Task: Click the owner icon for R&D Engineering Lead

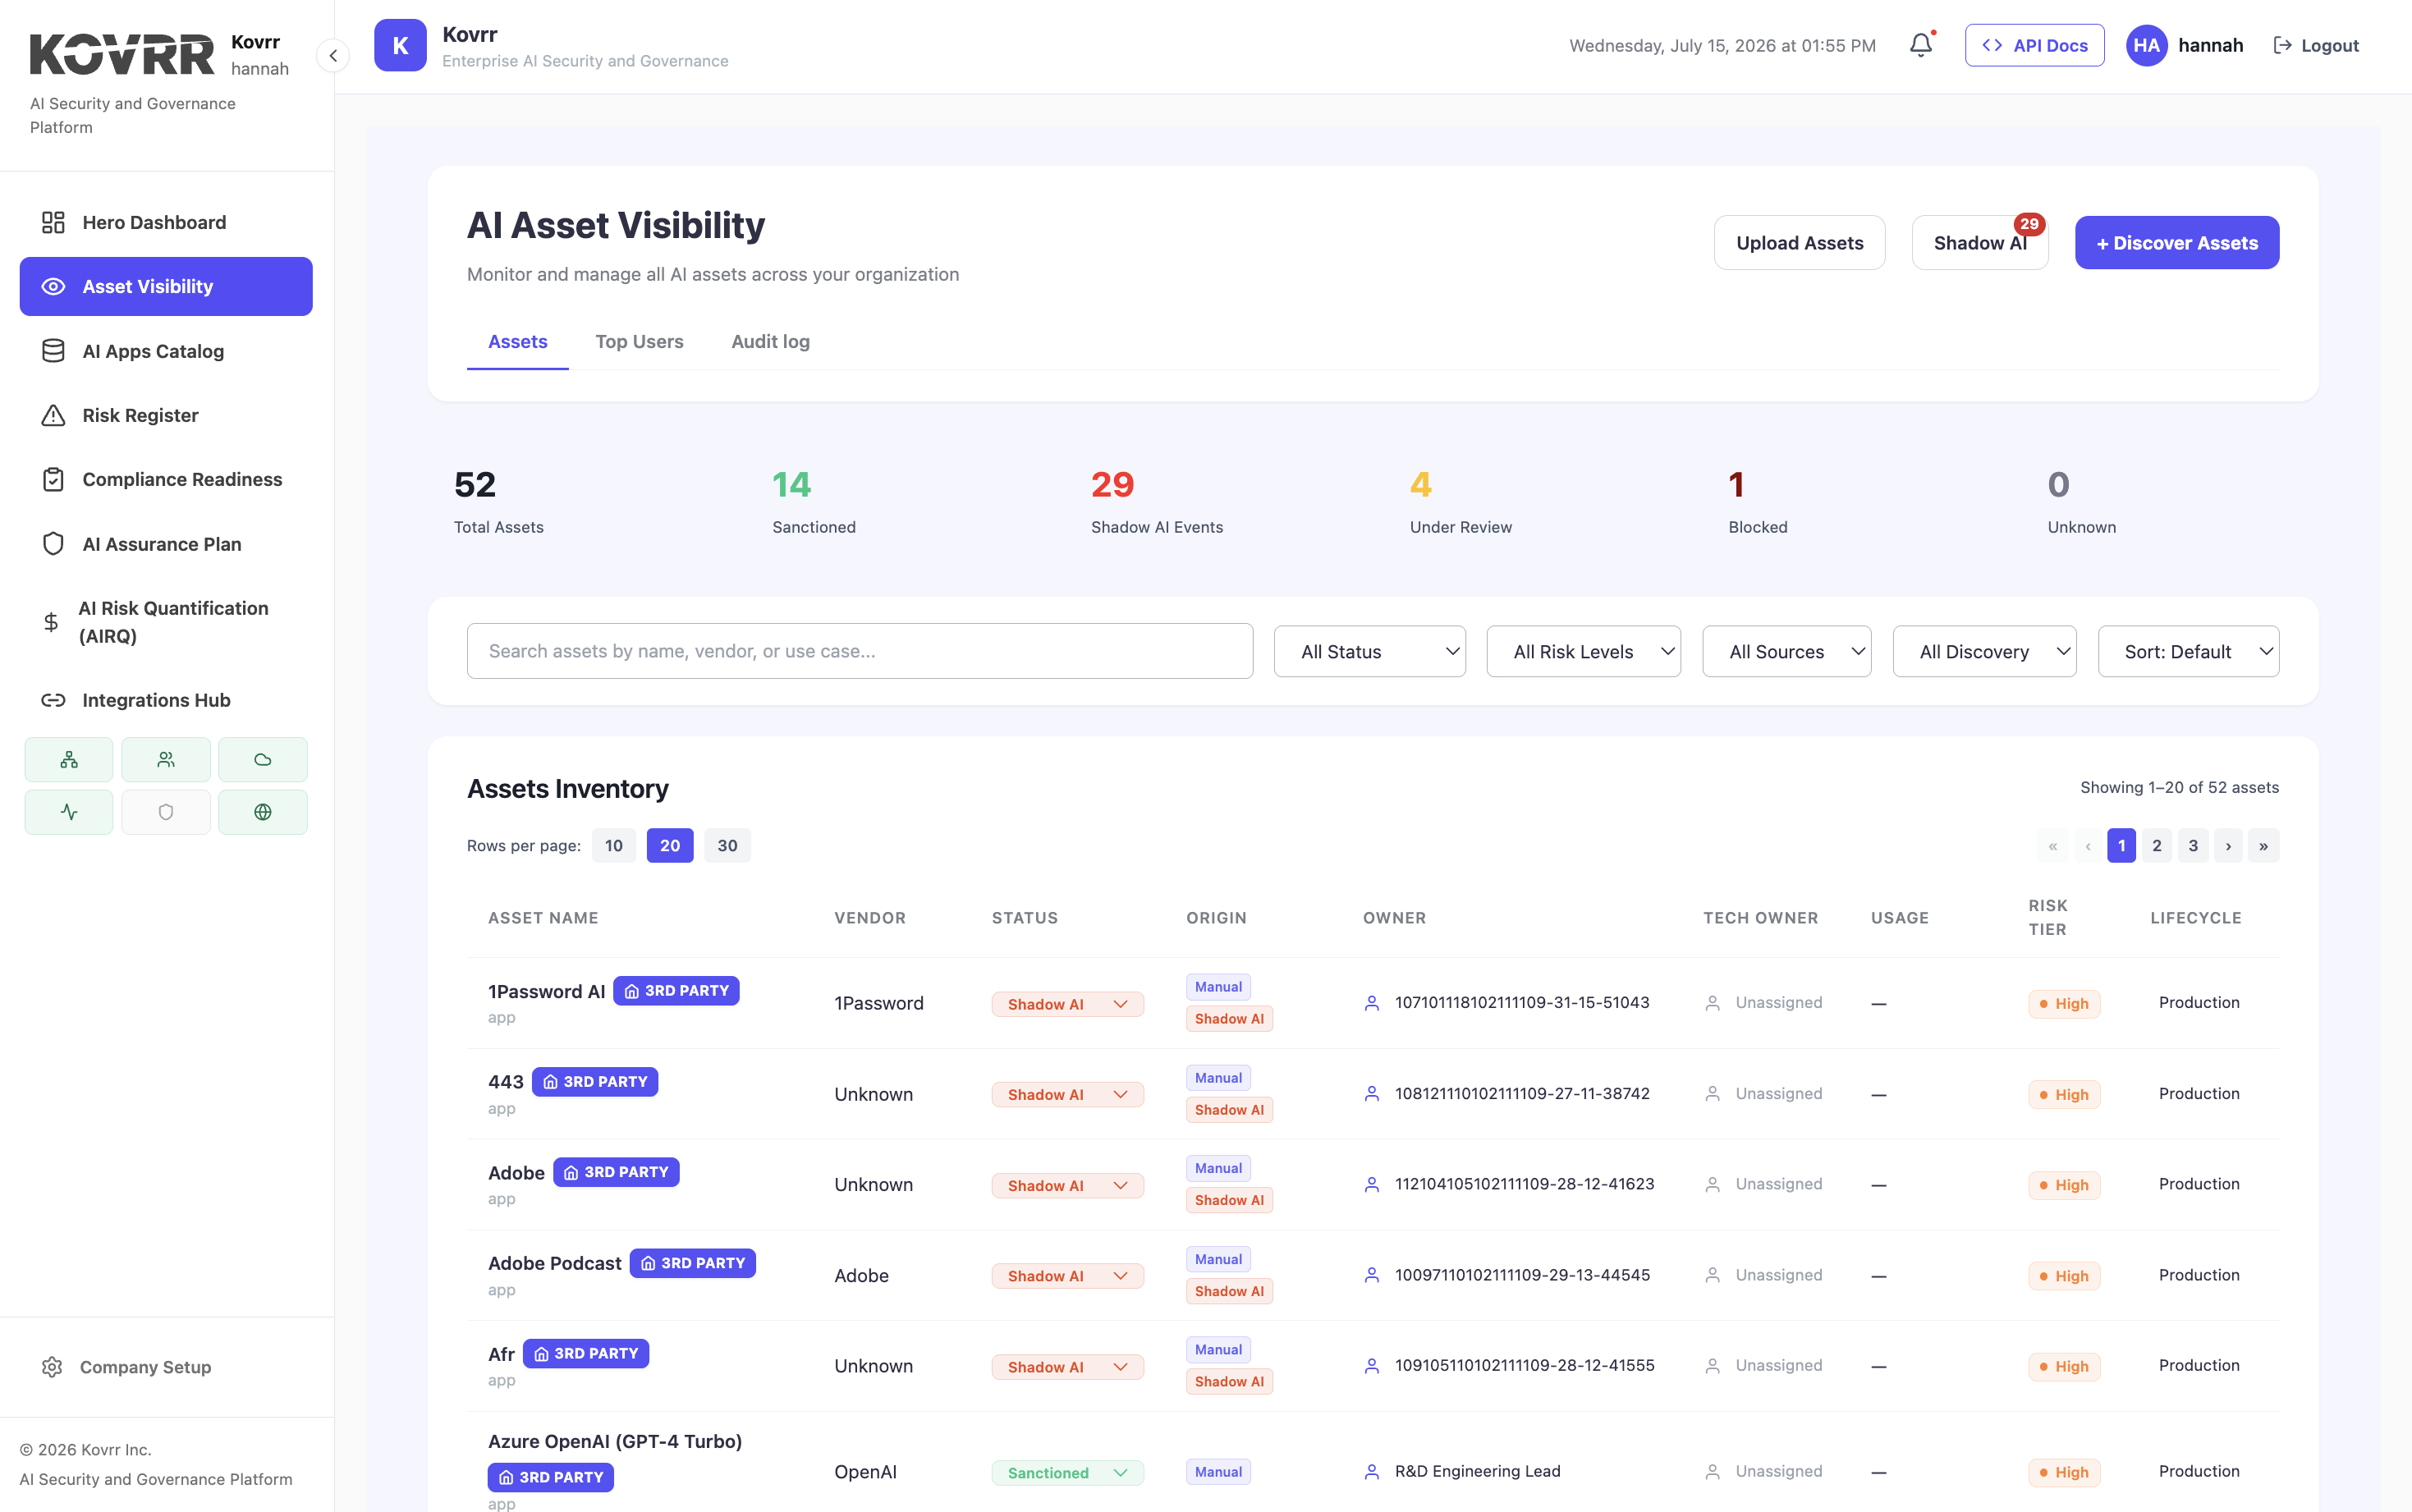Action: click(1372, 1472)
